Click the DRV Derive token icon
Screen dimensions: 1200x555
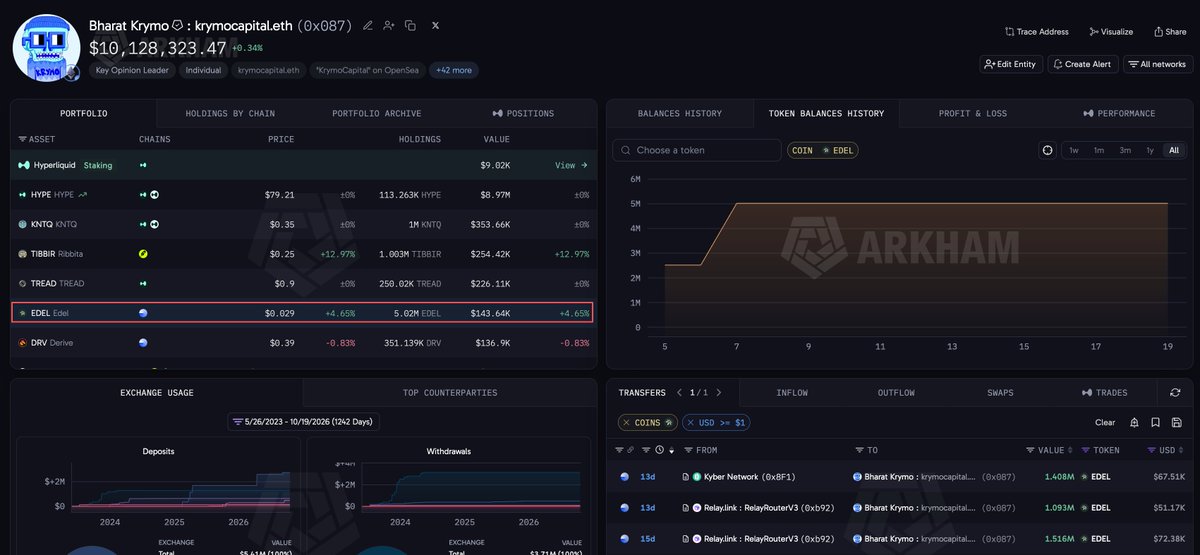24,343
